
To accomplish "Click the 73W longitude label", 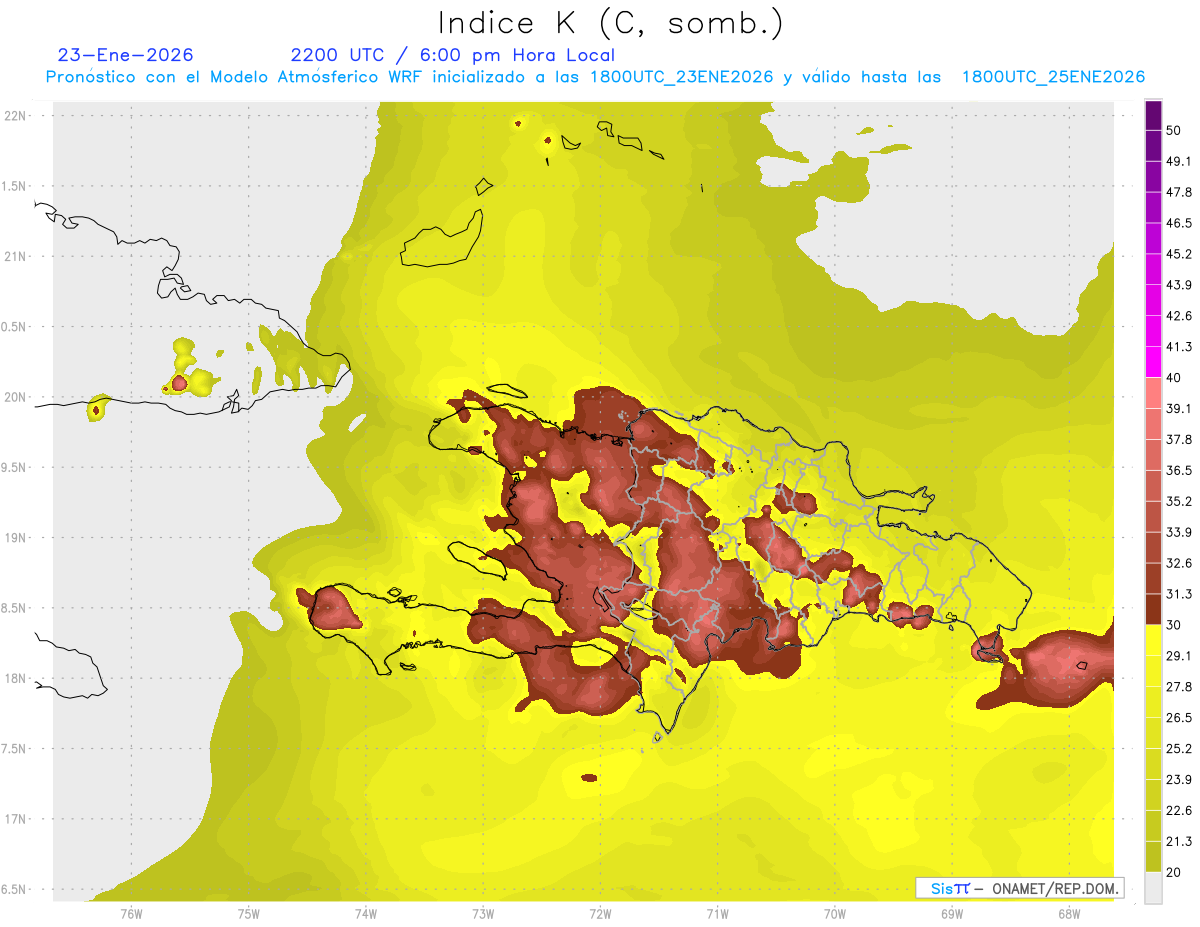I will click(483, 913).
